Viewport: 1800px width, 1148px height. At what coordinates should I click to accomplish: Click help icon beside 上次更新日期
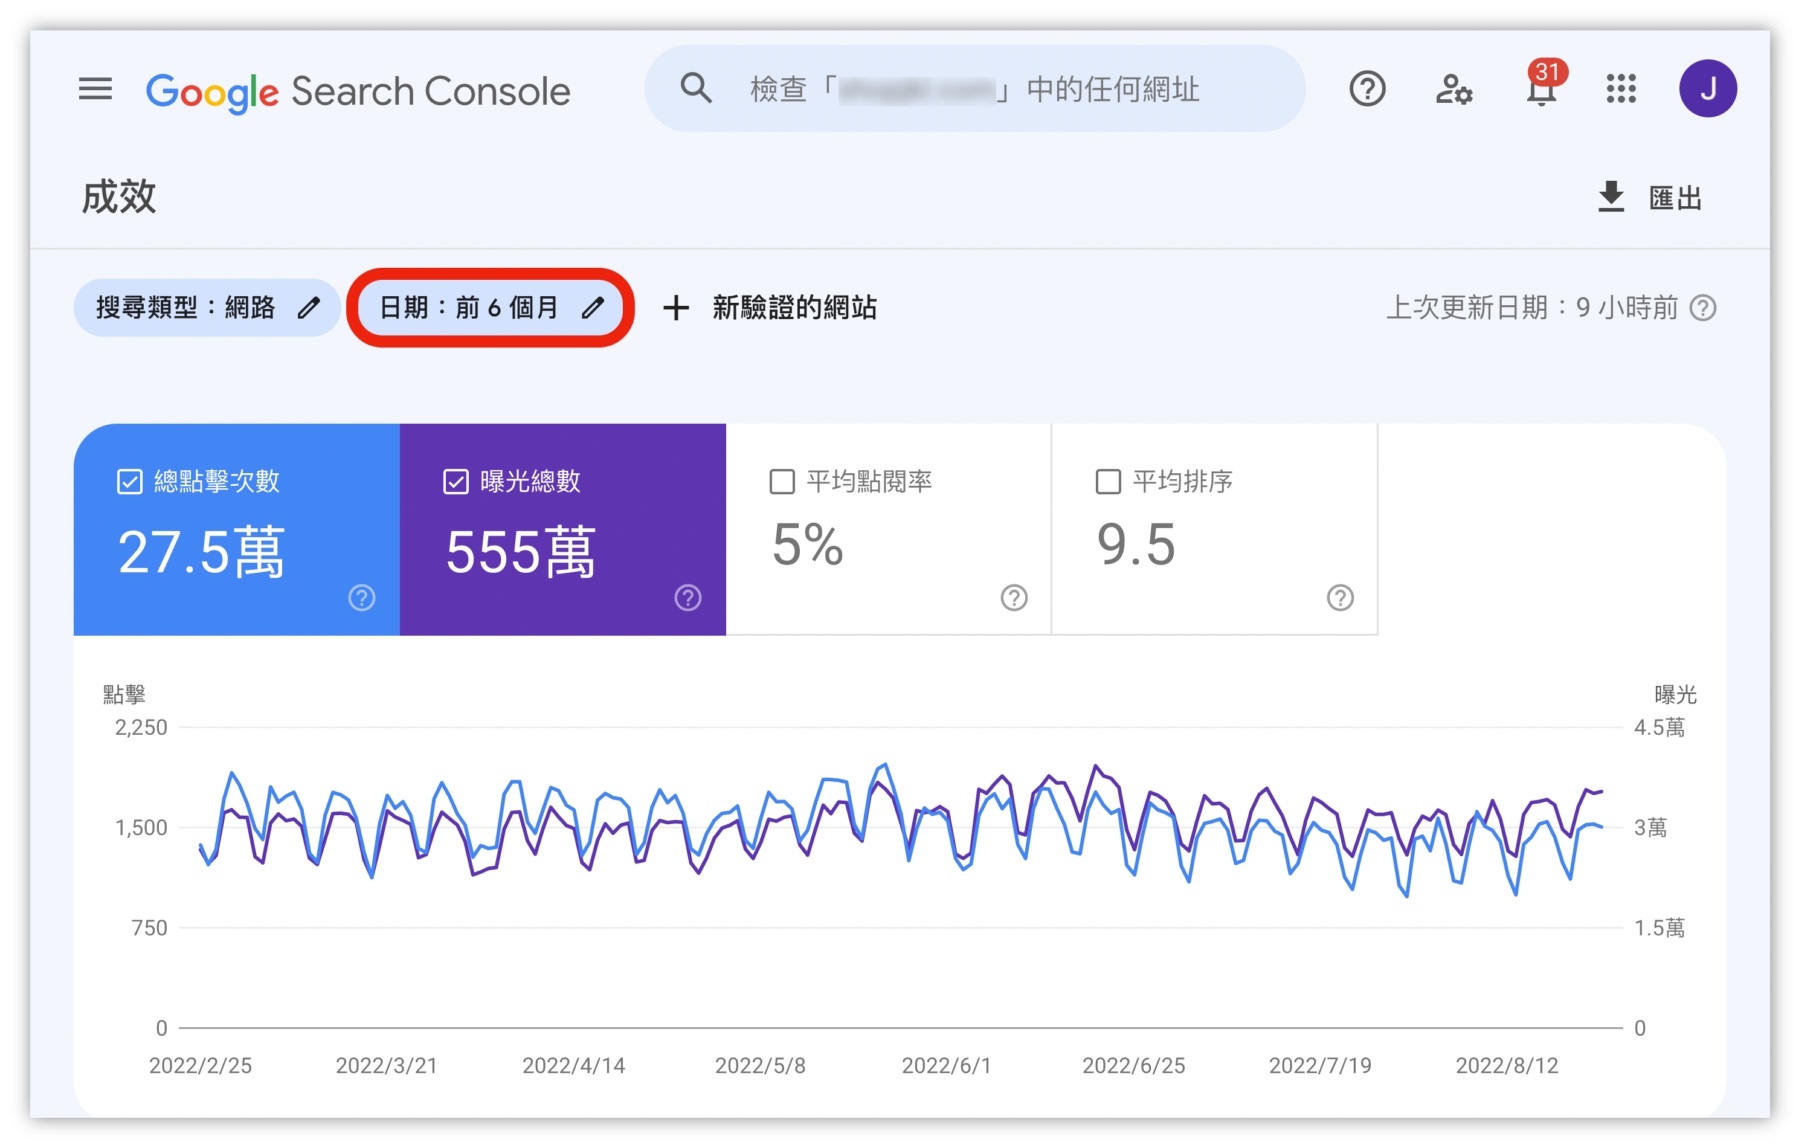(1703, 308)
